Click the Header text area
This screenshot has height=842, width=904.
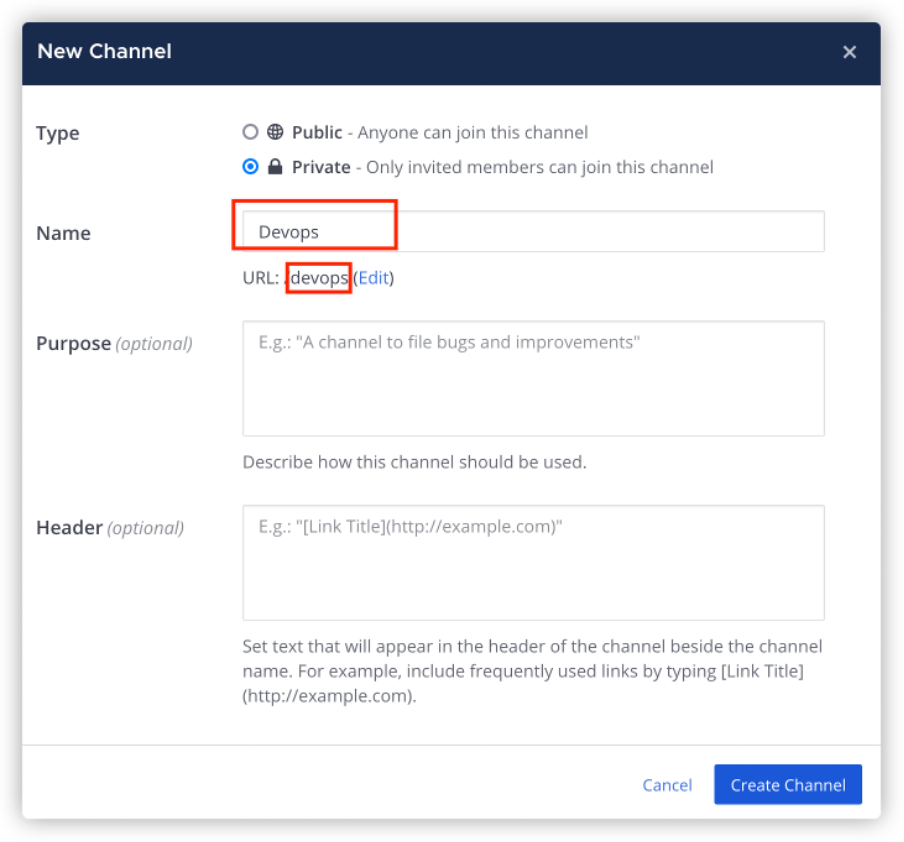point(533,560)
